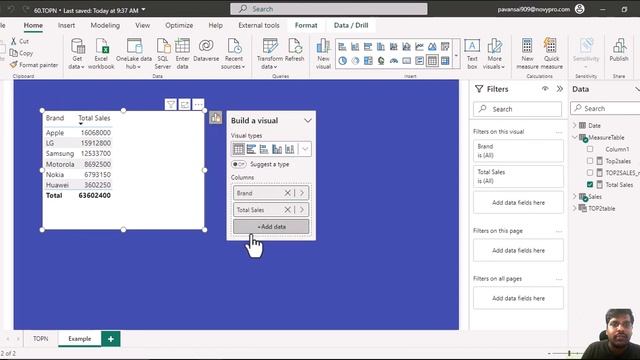Collapse the MeasureTable node
This screenshot has height=360, width=640.
[x=575, y=137]
